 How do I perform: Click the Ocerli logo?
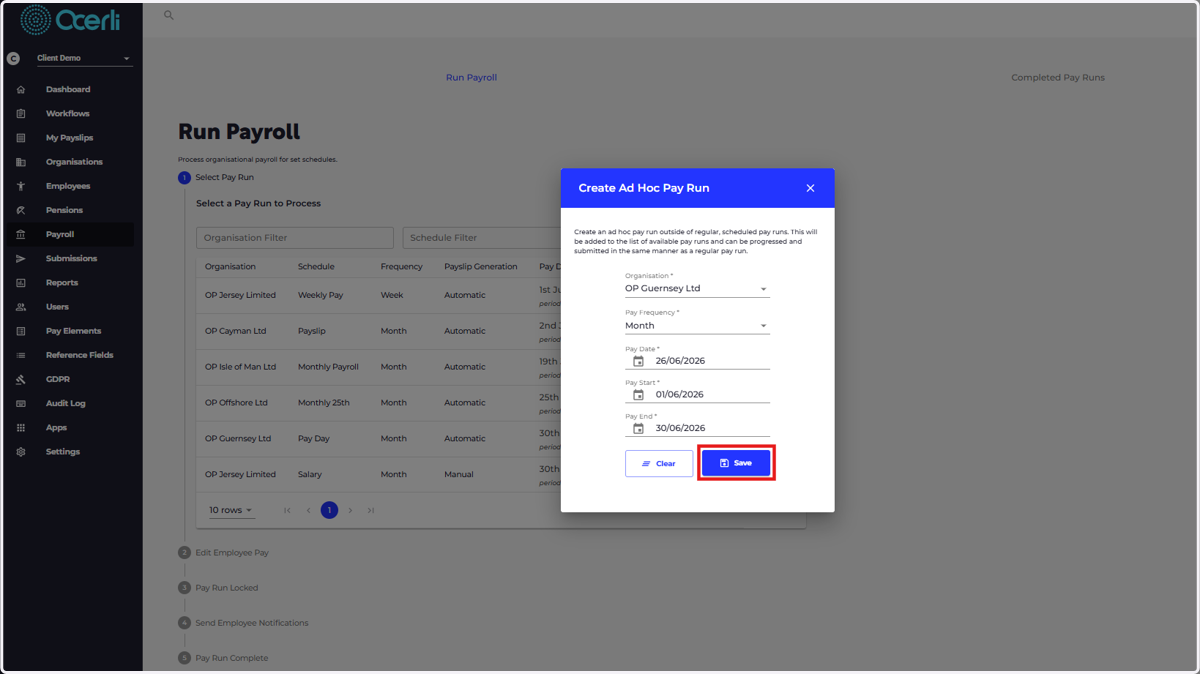pos(70,19)
